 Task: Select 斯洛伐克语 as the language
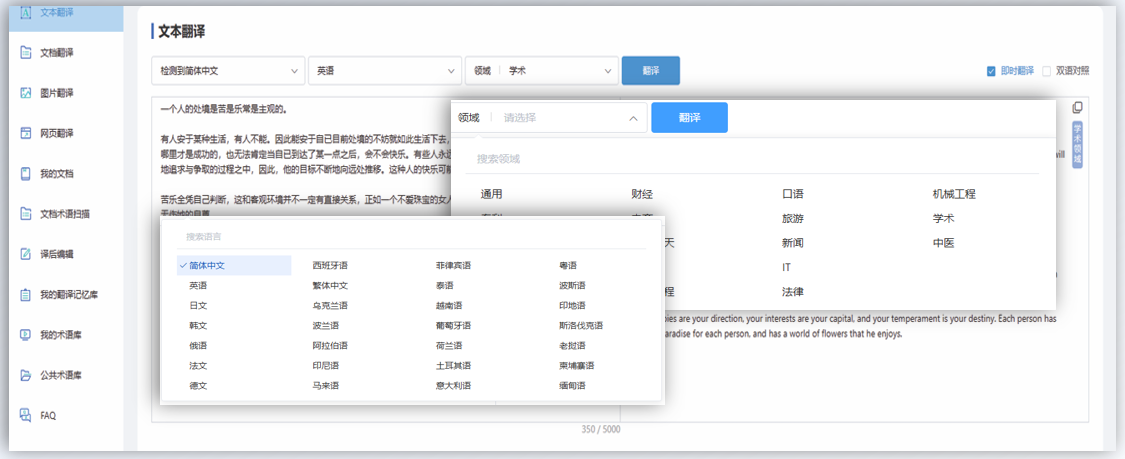coord(581,326)
